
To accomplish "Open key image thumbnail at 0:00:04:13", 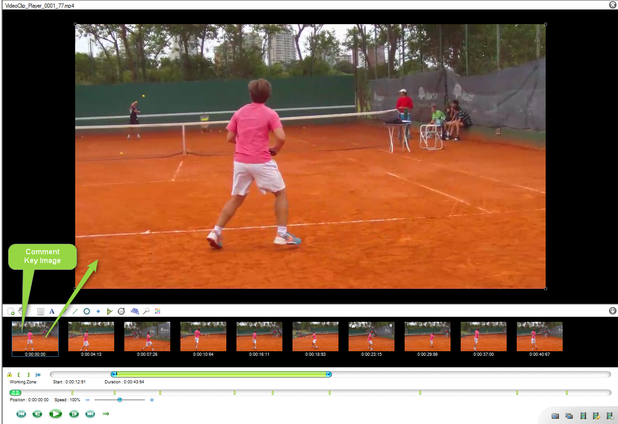I will point(90,336).
